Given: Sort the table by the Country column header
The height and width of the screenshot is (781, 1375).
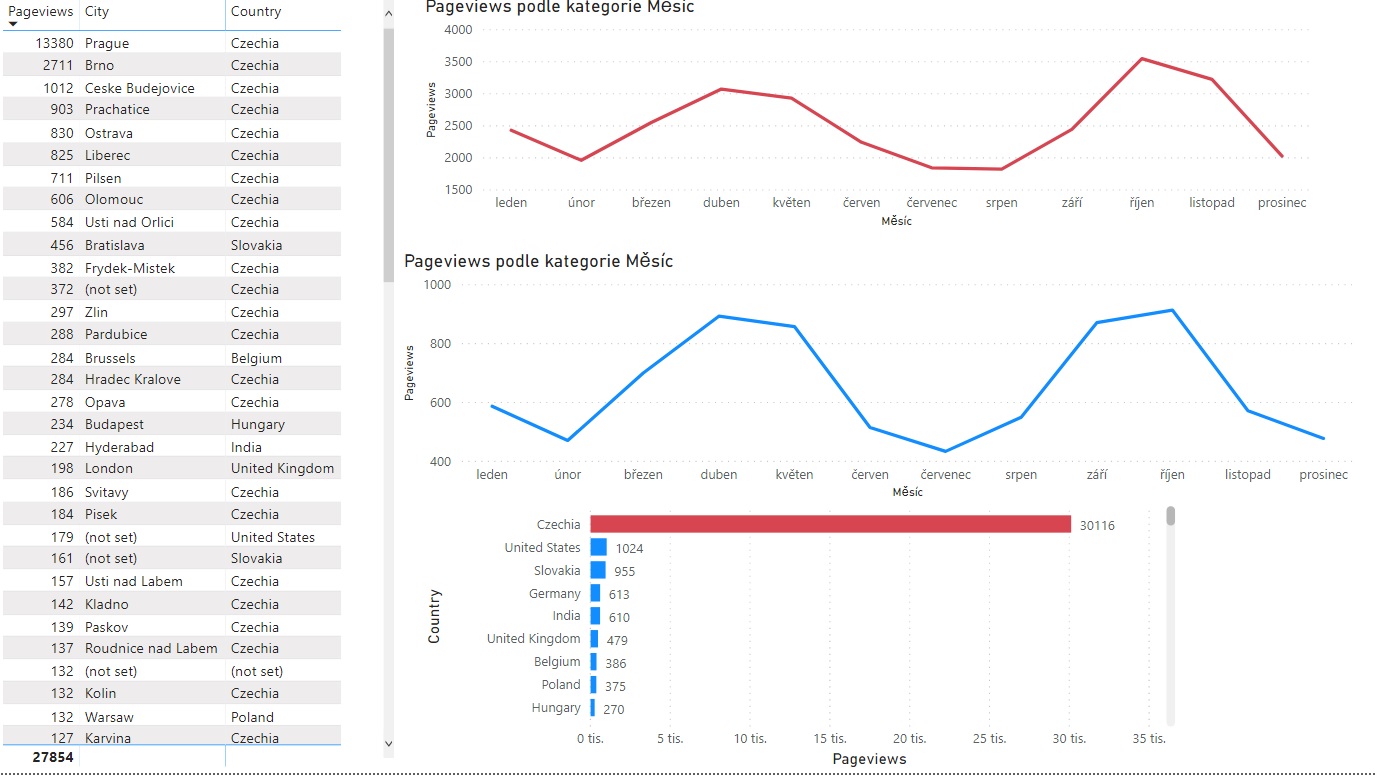Looking at the screenshot, I should point(256,12).
